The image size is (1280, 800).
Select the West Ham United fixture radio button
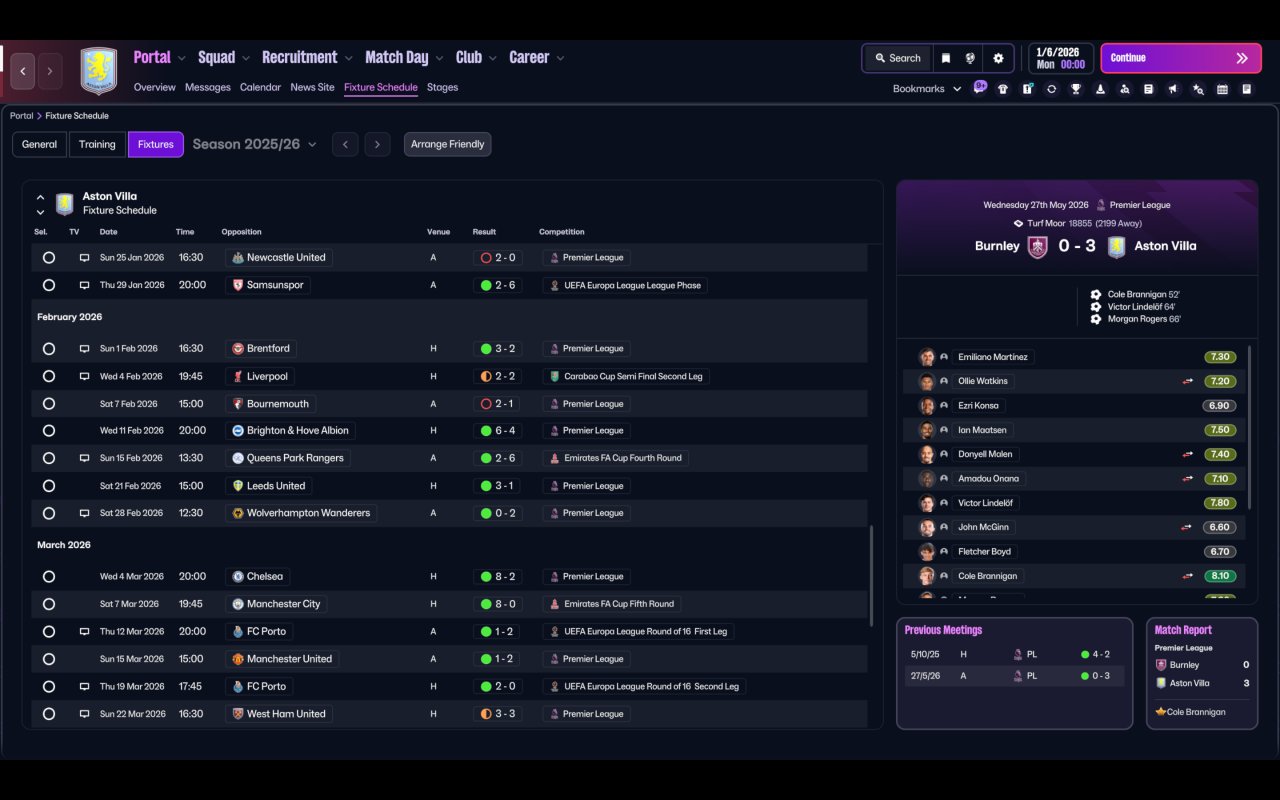tap(49, 714)
